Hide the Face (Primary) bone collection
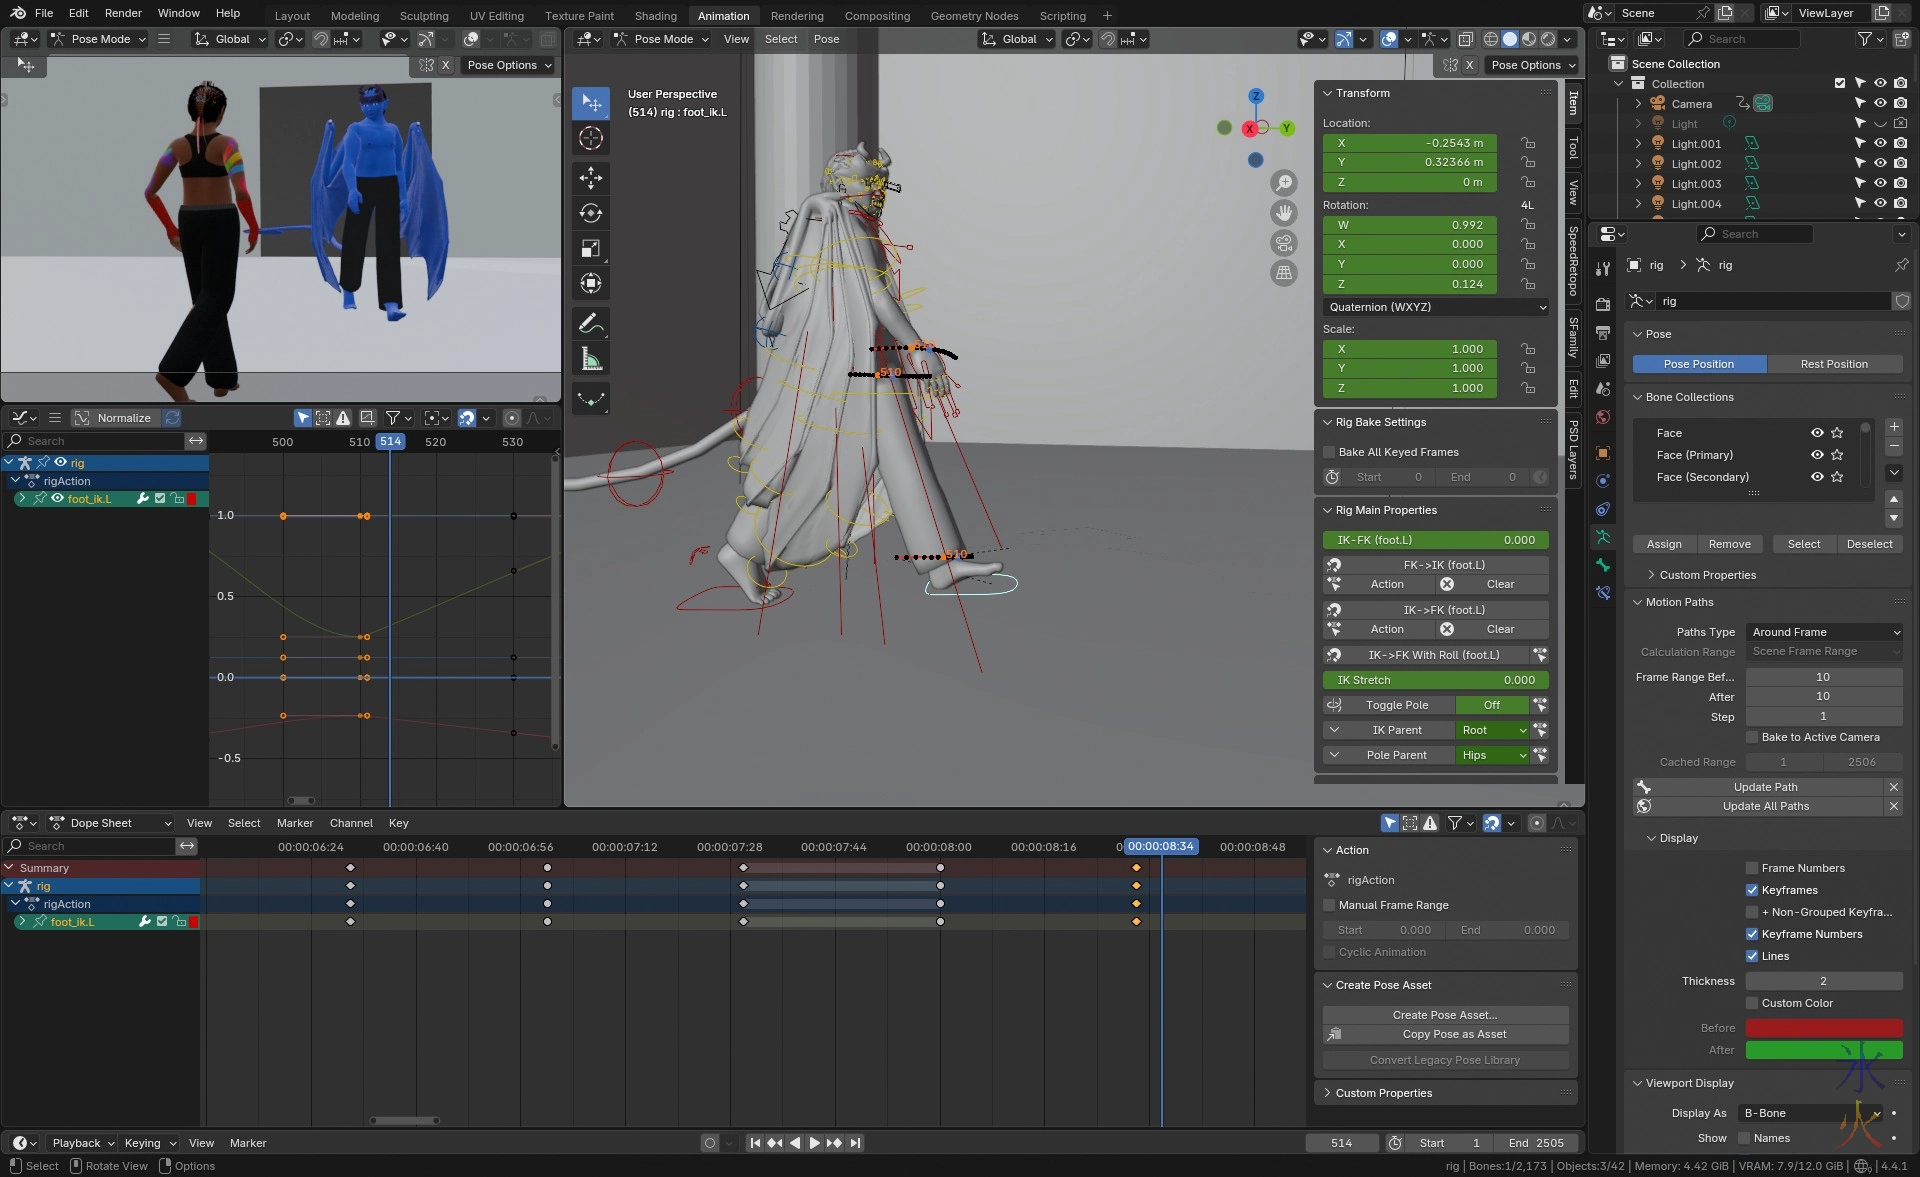 click(x=1817, y=455)
